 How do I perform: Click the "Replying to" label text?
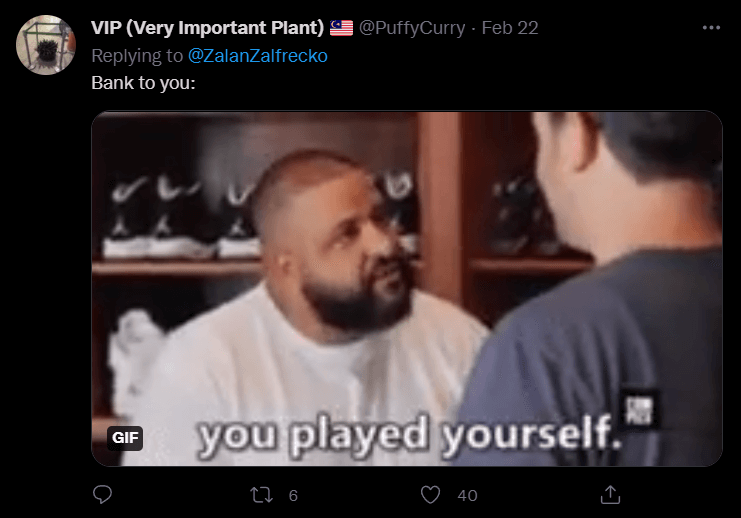(137, 56)
